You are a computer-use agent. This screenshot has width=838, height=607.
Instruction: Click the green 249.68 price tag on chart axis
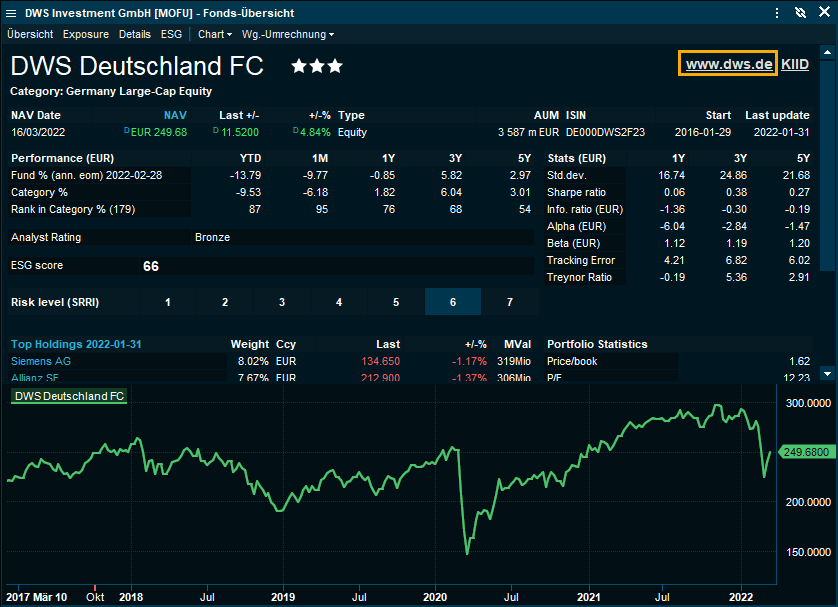pyautogui.click(x=806, y=452)
